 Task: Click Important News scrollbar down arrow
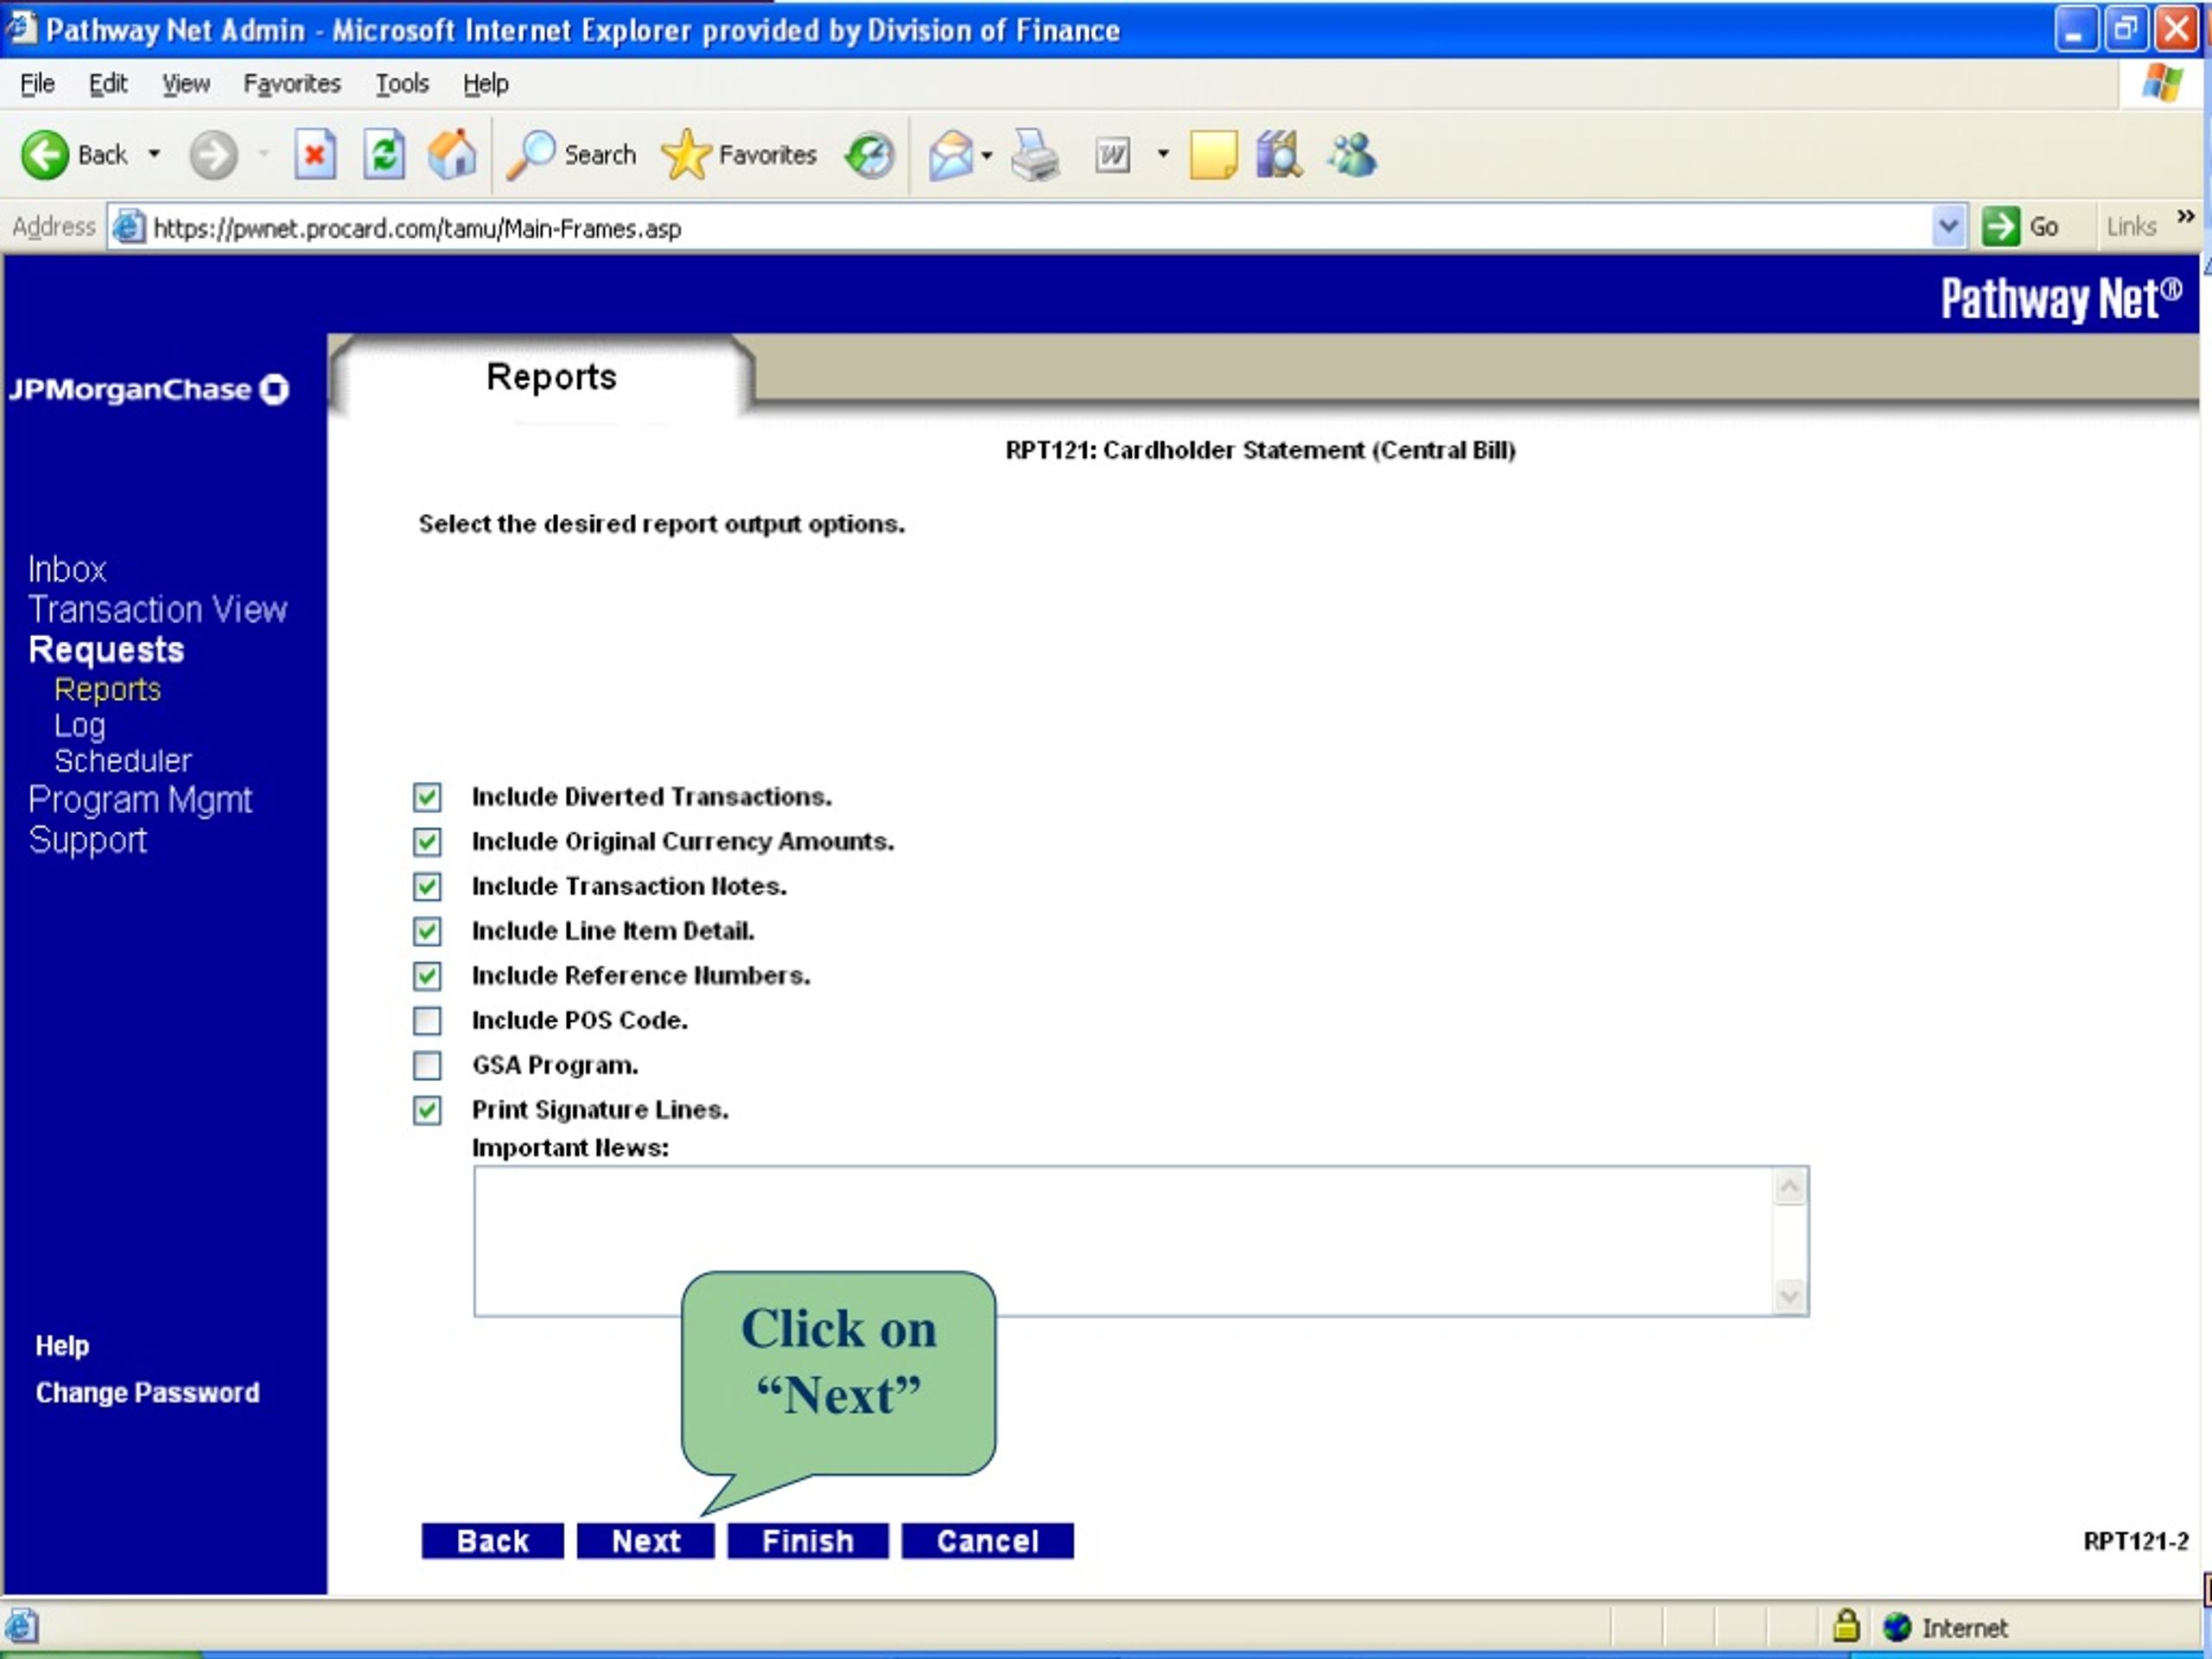(x=1789, y=1297)
